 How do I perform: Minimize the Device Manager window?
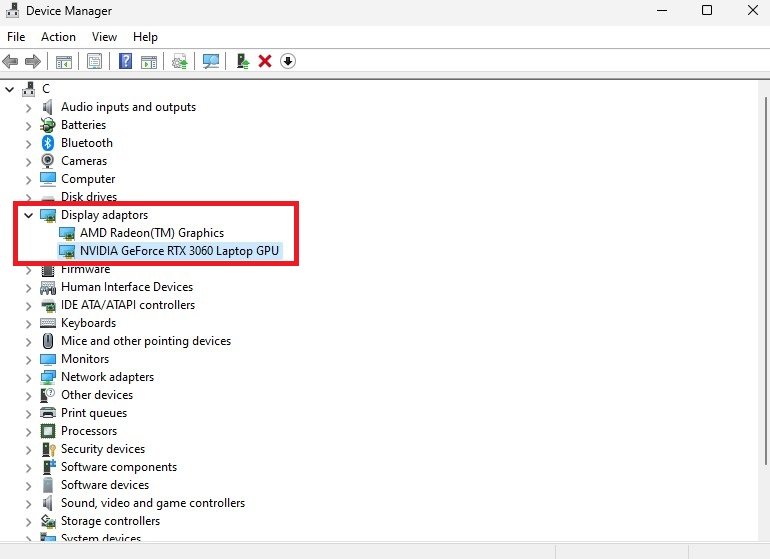[662, 10]
